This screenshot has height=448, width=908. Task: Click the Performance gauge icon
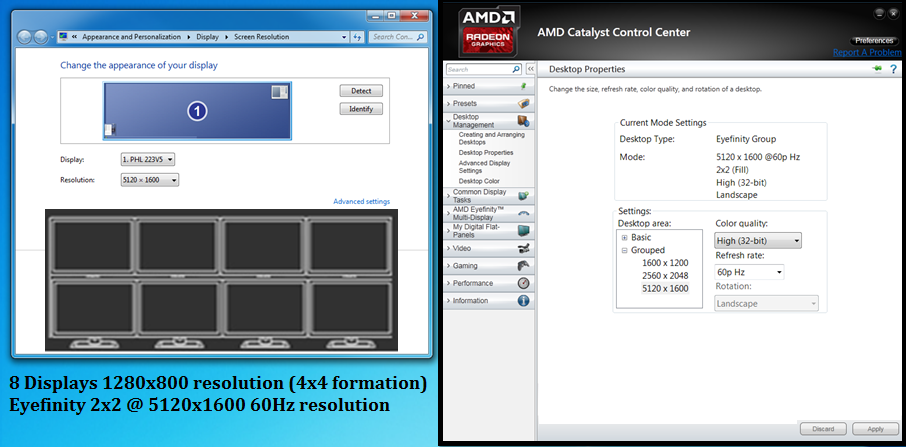click(x=523, y=283)
